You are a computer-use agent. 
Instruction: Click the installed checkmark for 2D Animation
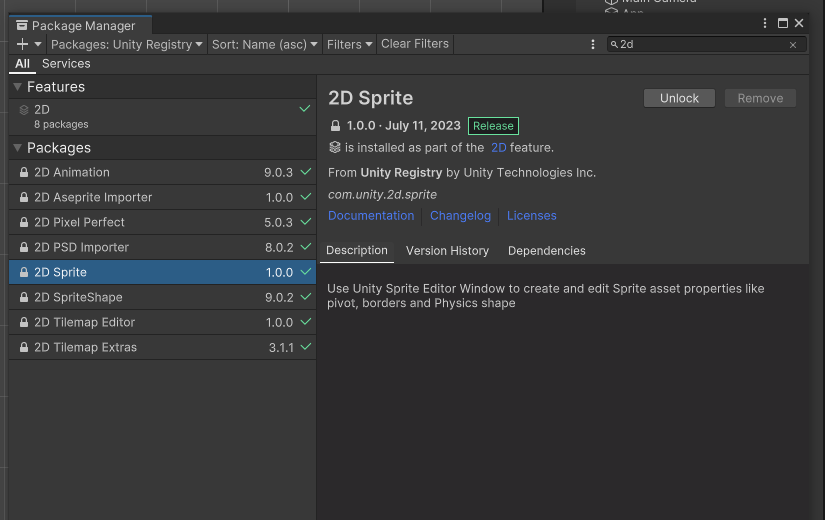click(x=306, y=172)
